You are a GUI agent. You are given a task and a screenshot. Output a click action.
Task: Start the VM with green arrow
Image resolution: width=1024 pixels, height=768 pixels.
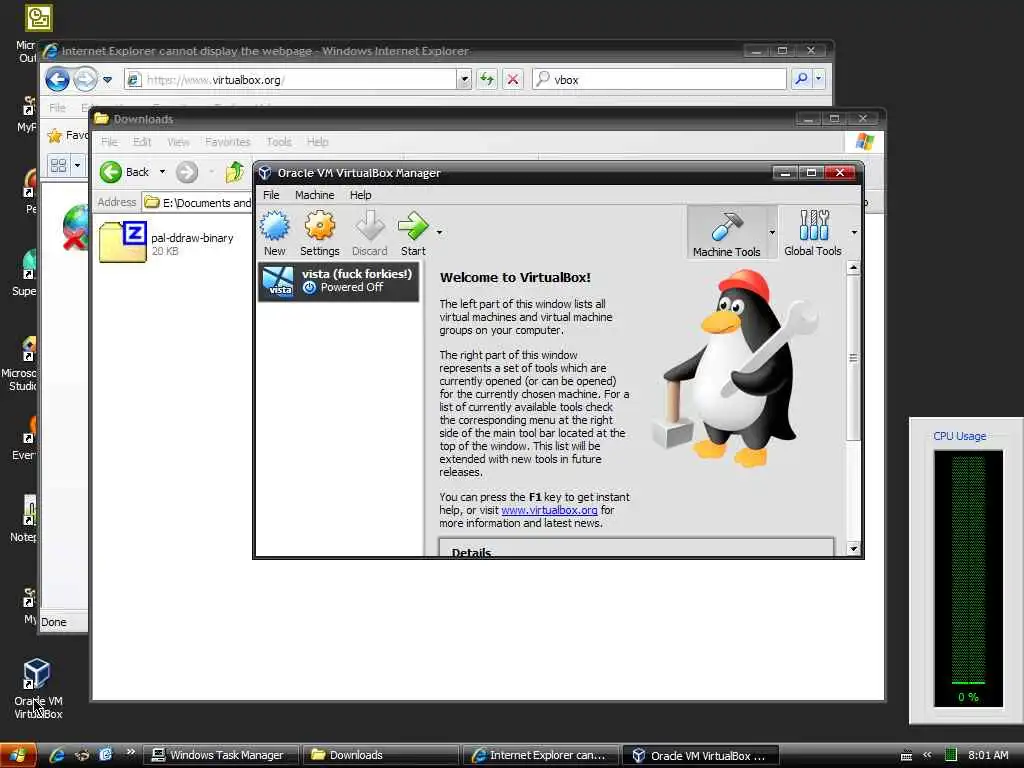pos(413,233)
